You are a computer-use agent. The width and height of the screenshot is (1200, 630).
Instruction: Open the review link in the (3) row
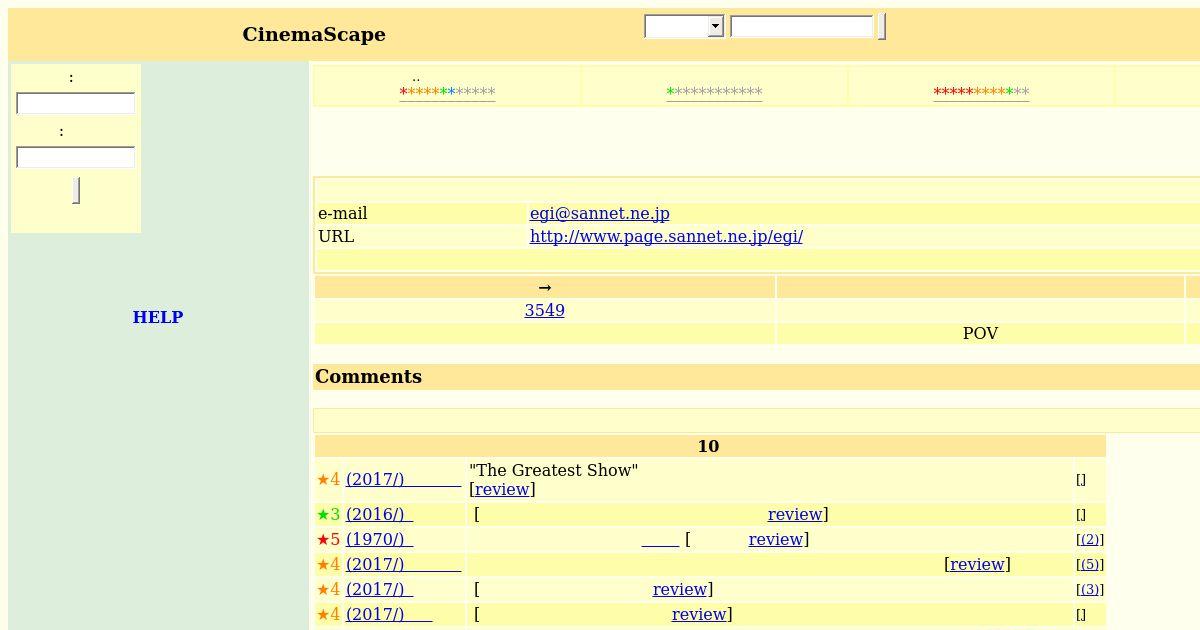(680, 589)
